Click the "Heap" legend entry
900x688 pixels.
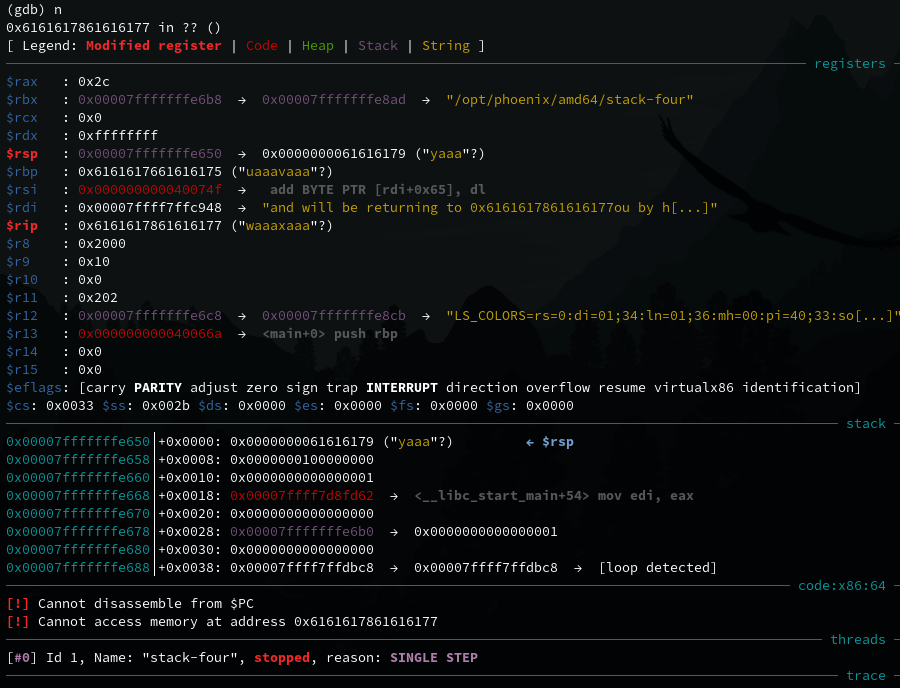pyautogui.click(x=317, y=45)
